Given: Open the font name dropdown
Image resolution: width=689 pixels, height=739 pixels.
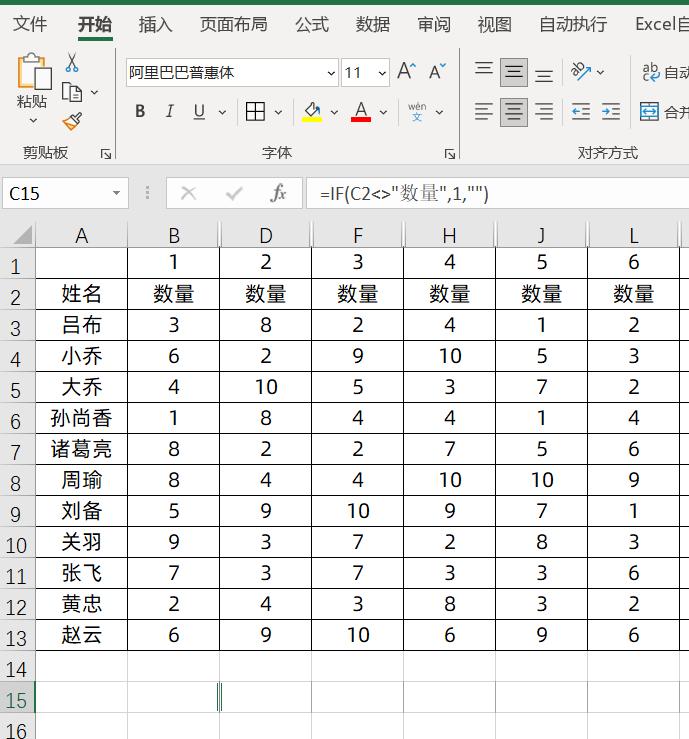Looking at the screenshot, I should [x=331, y=73].
